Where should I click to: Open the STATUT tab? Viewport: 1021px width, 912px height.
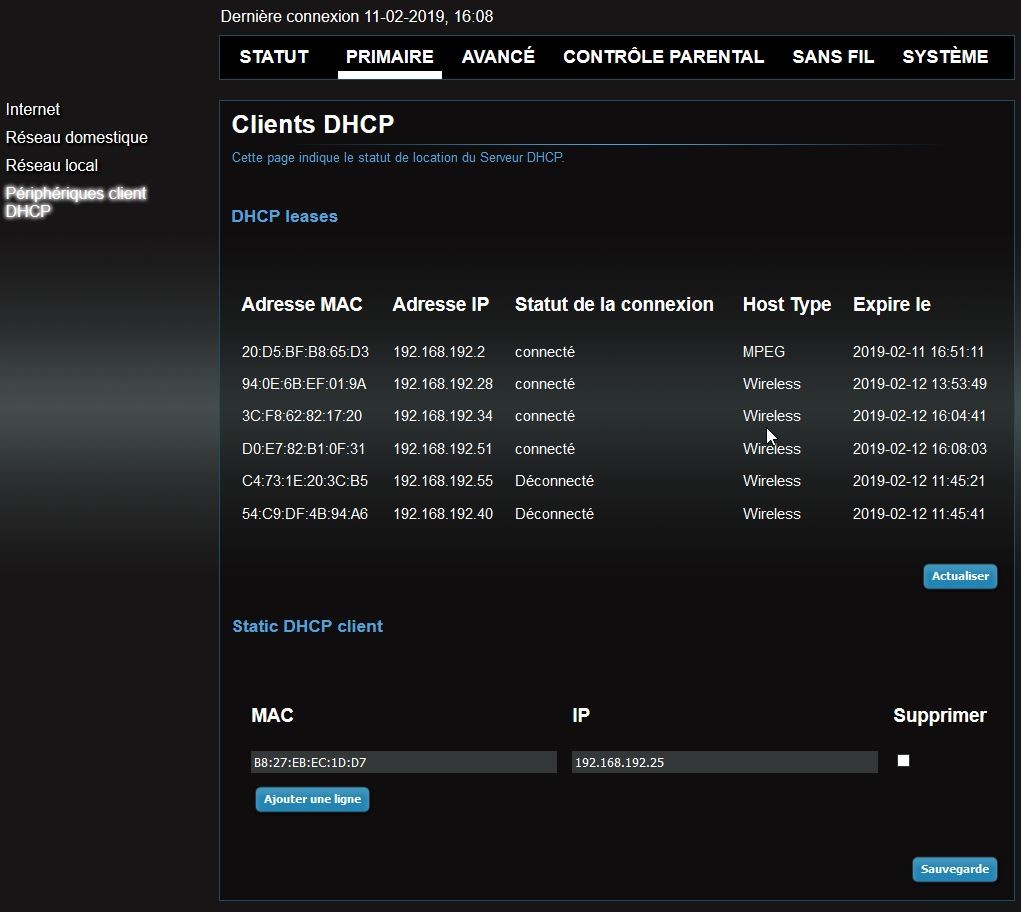pyautogui.click(x=274, y=57)
